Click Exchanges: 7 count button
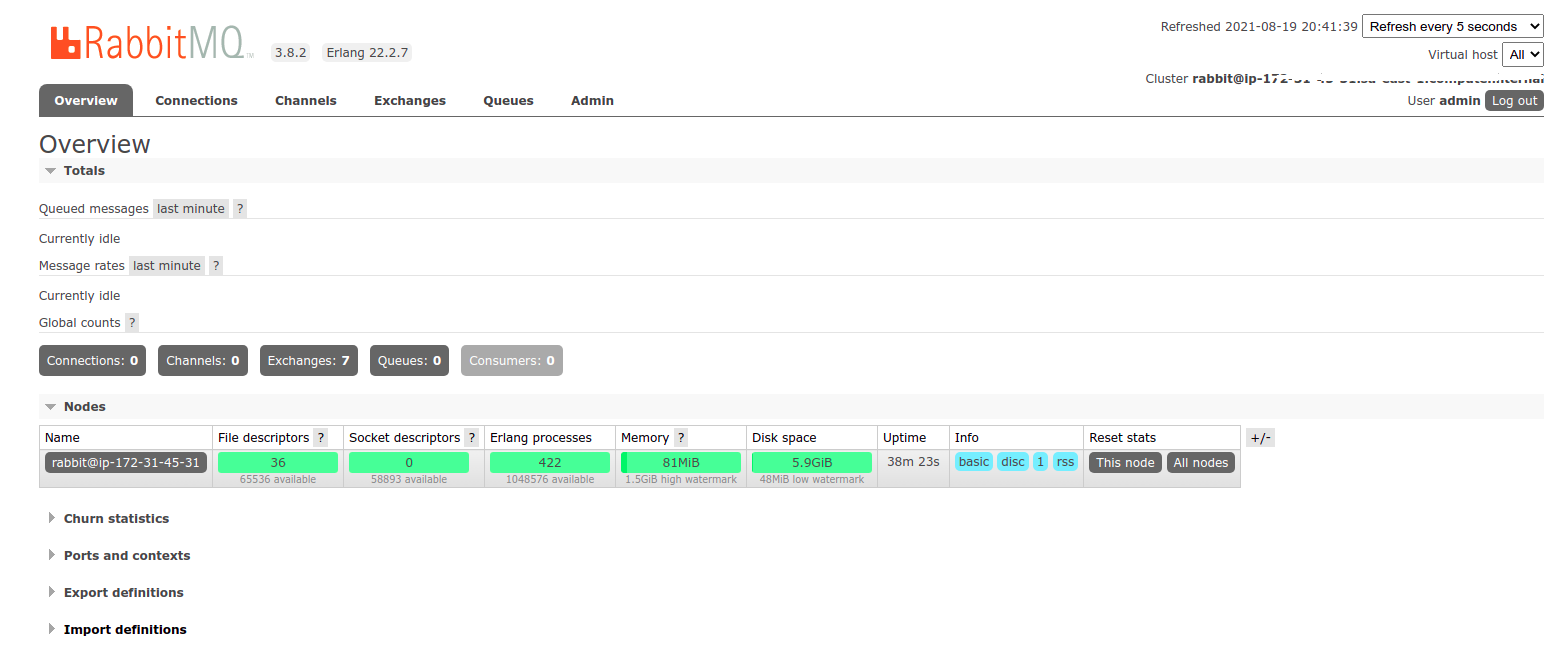 (309, 361)
